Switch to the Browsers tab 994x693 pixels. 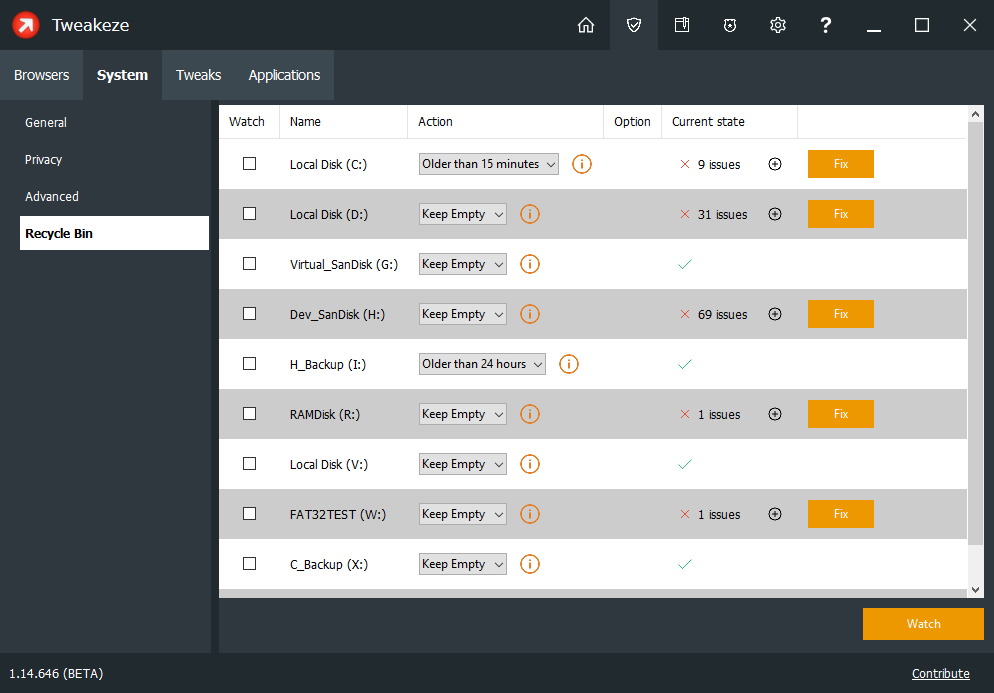pyautogui.click(x=41, y=75)
